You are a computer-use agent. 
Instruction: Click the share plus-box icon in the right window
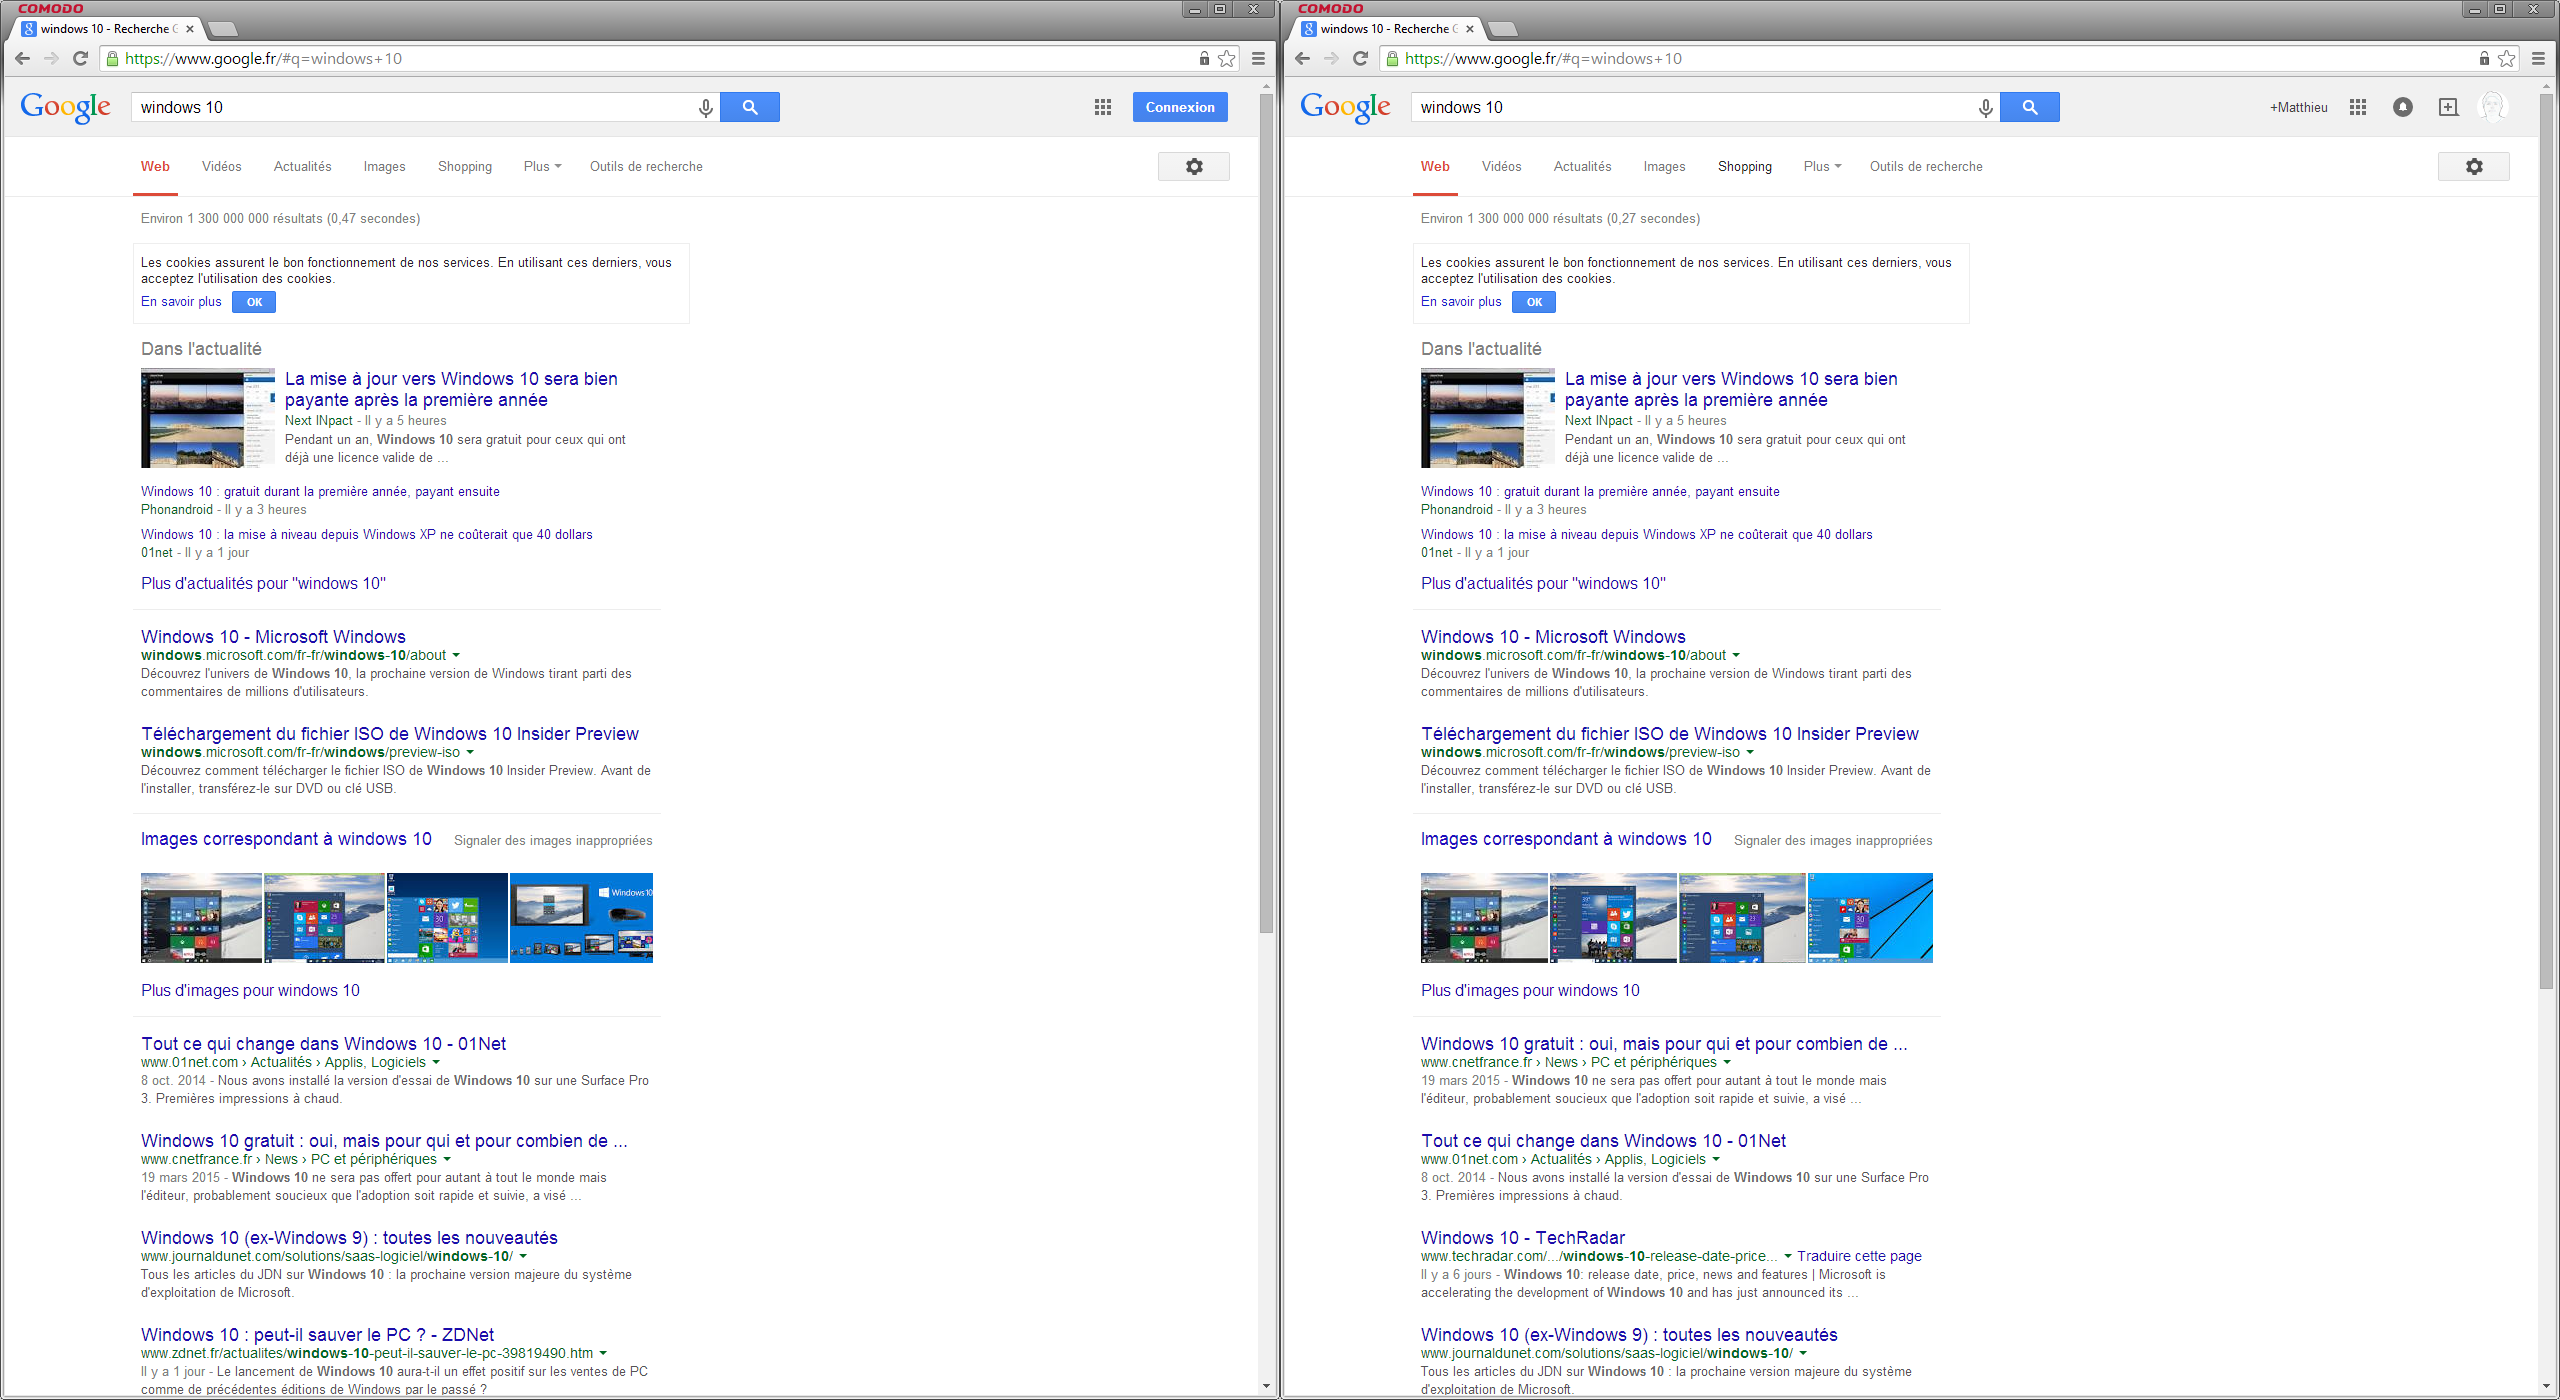click(2448, 107)
